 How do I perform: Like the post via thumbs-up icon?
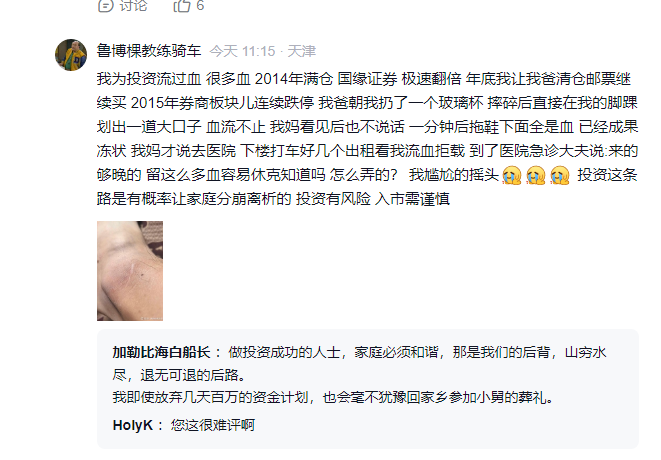pos(182,5)
